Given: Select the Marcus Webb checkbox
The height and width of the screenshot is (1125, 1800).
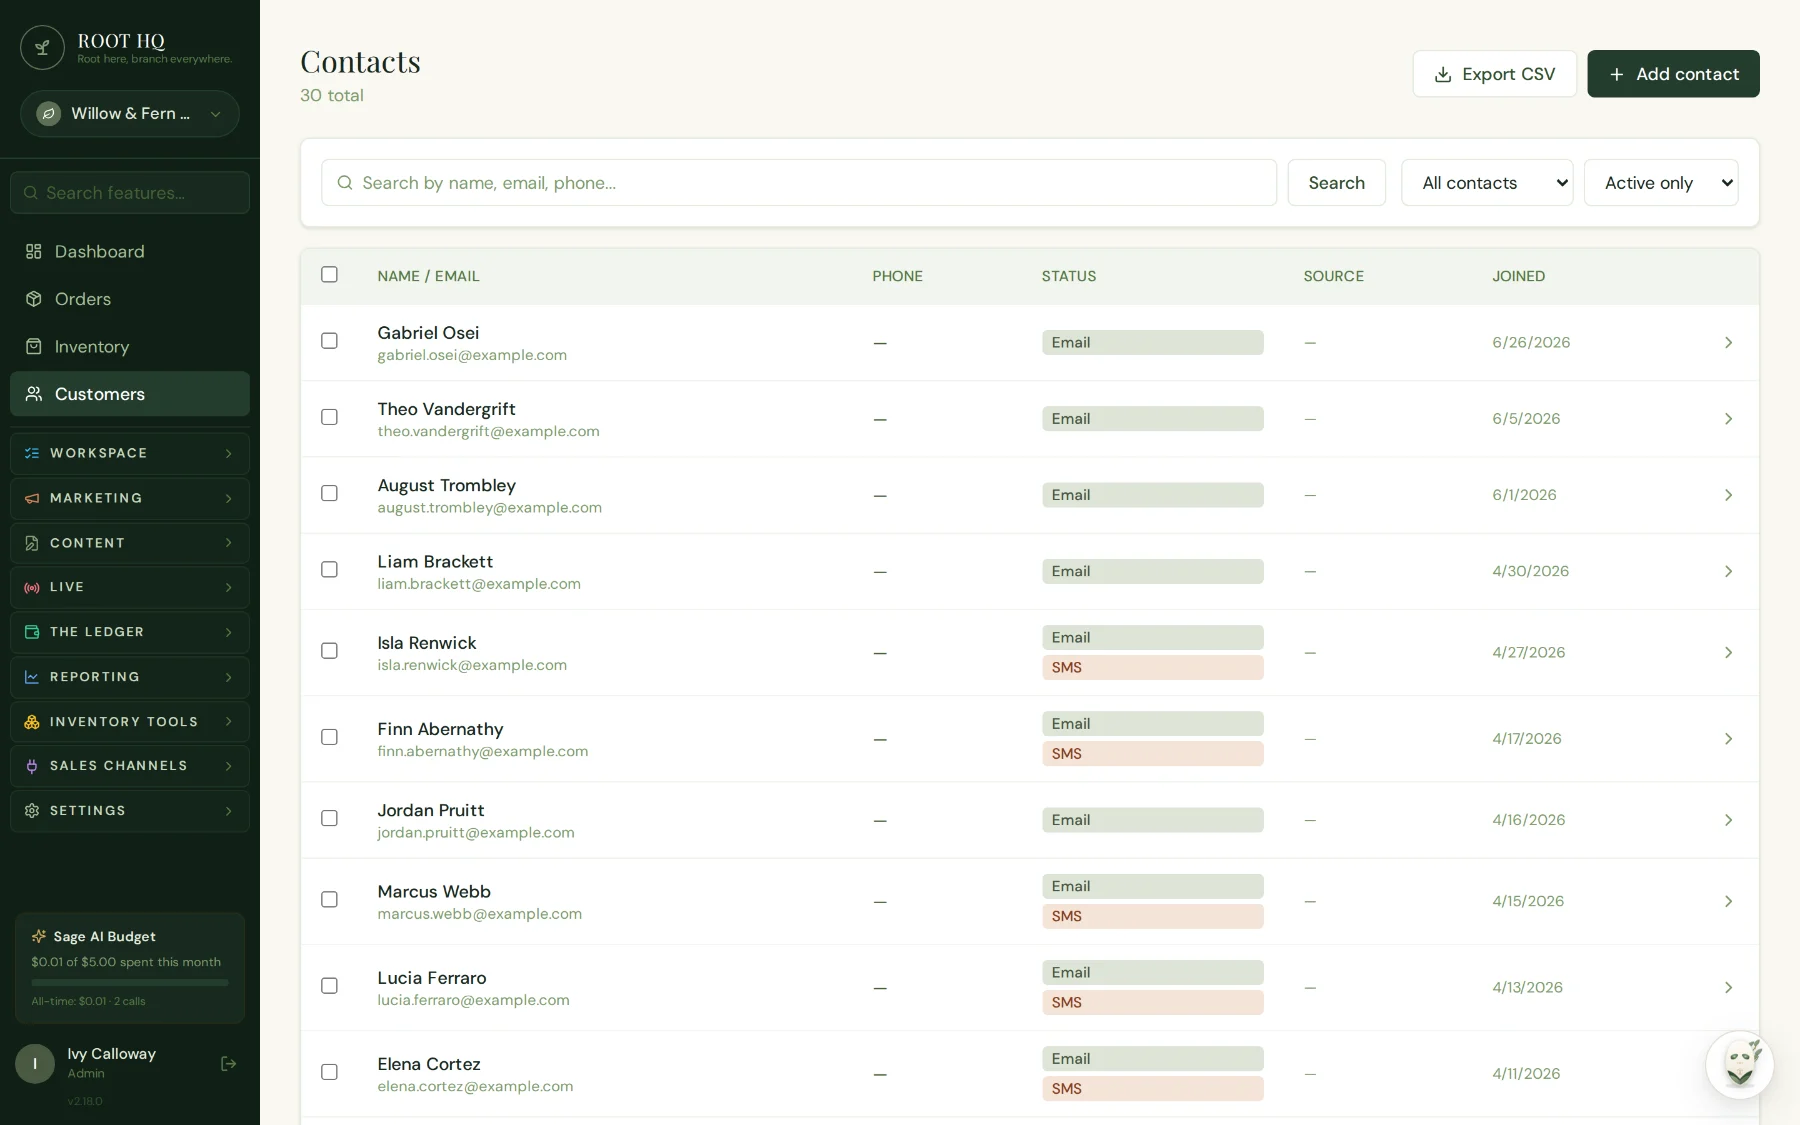Looking at the screenshot, I should point(329,899).
